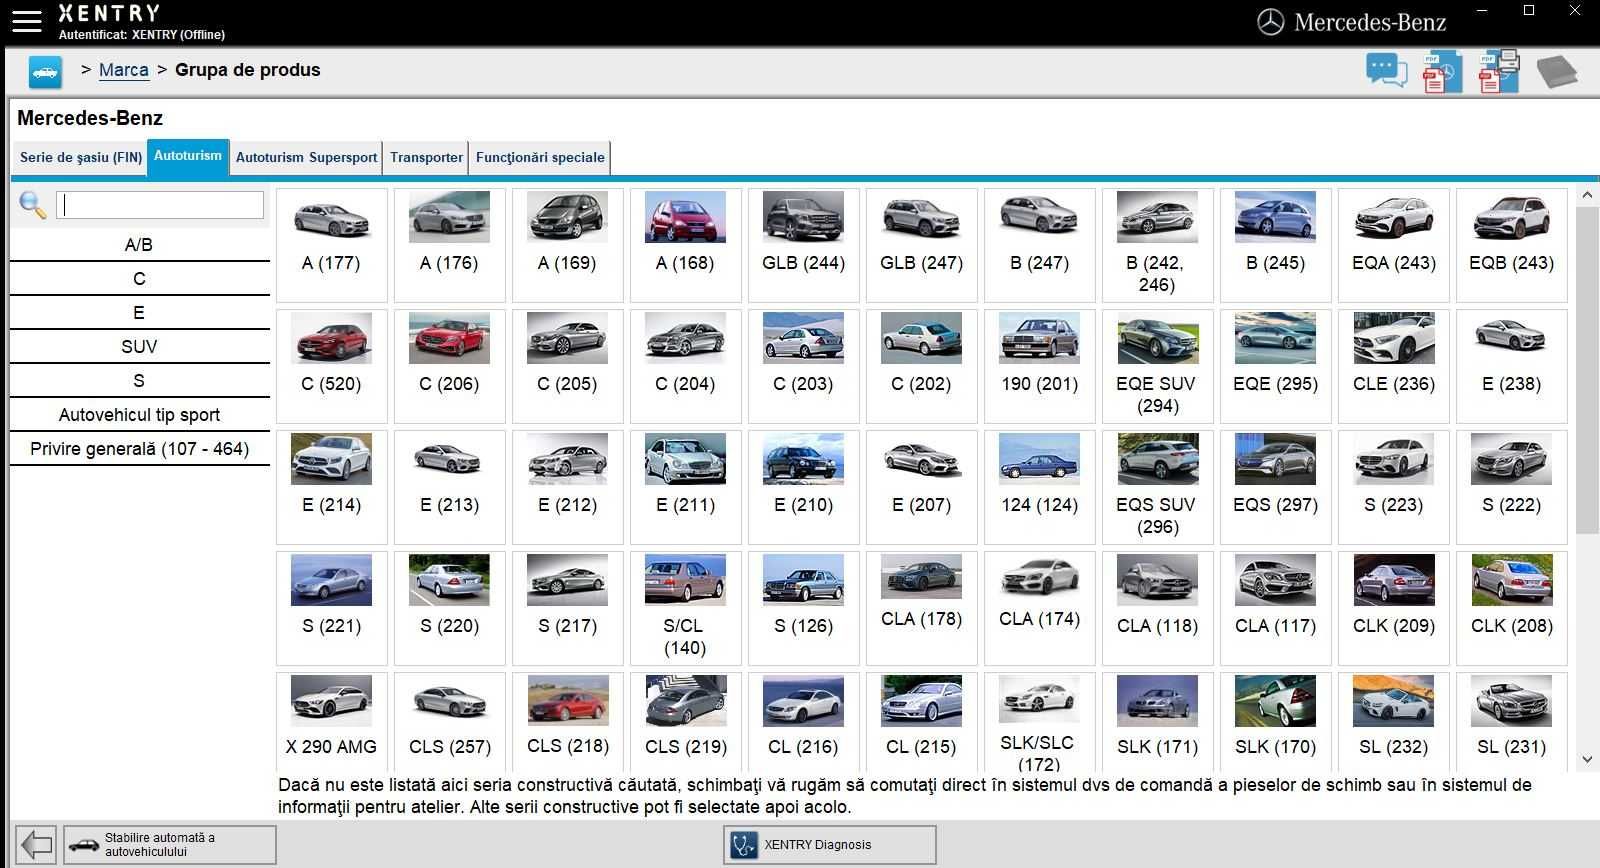Filter by Autovehicul tip sport

coord(139,415)
